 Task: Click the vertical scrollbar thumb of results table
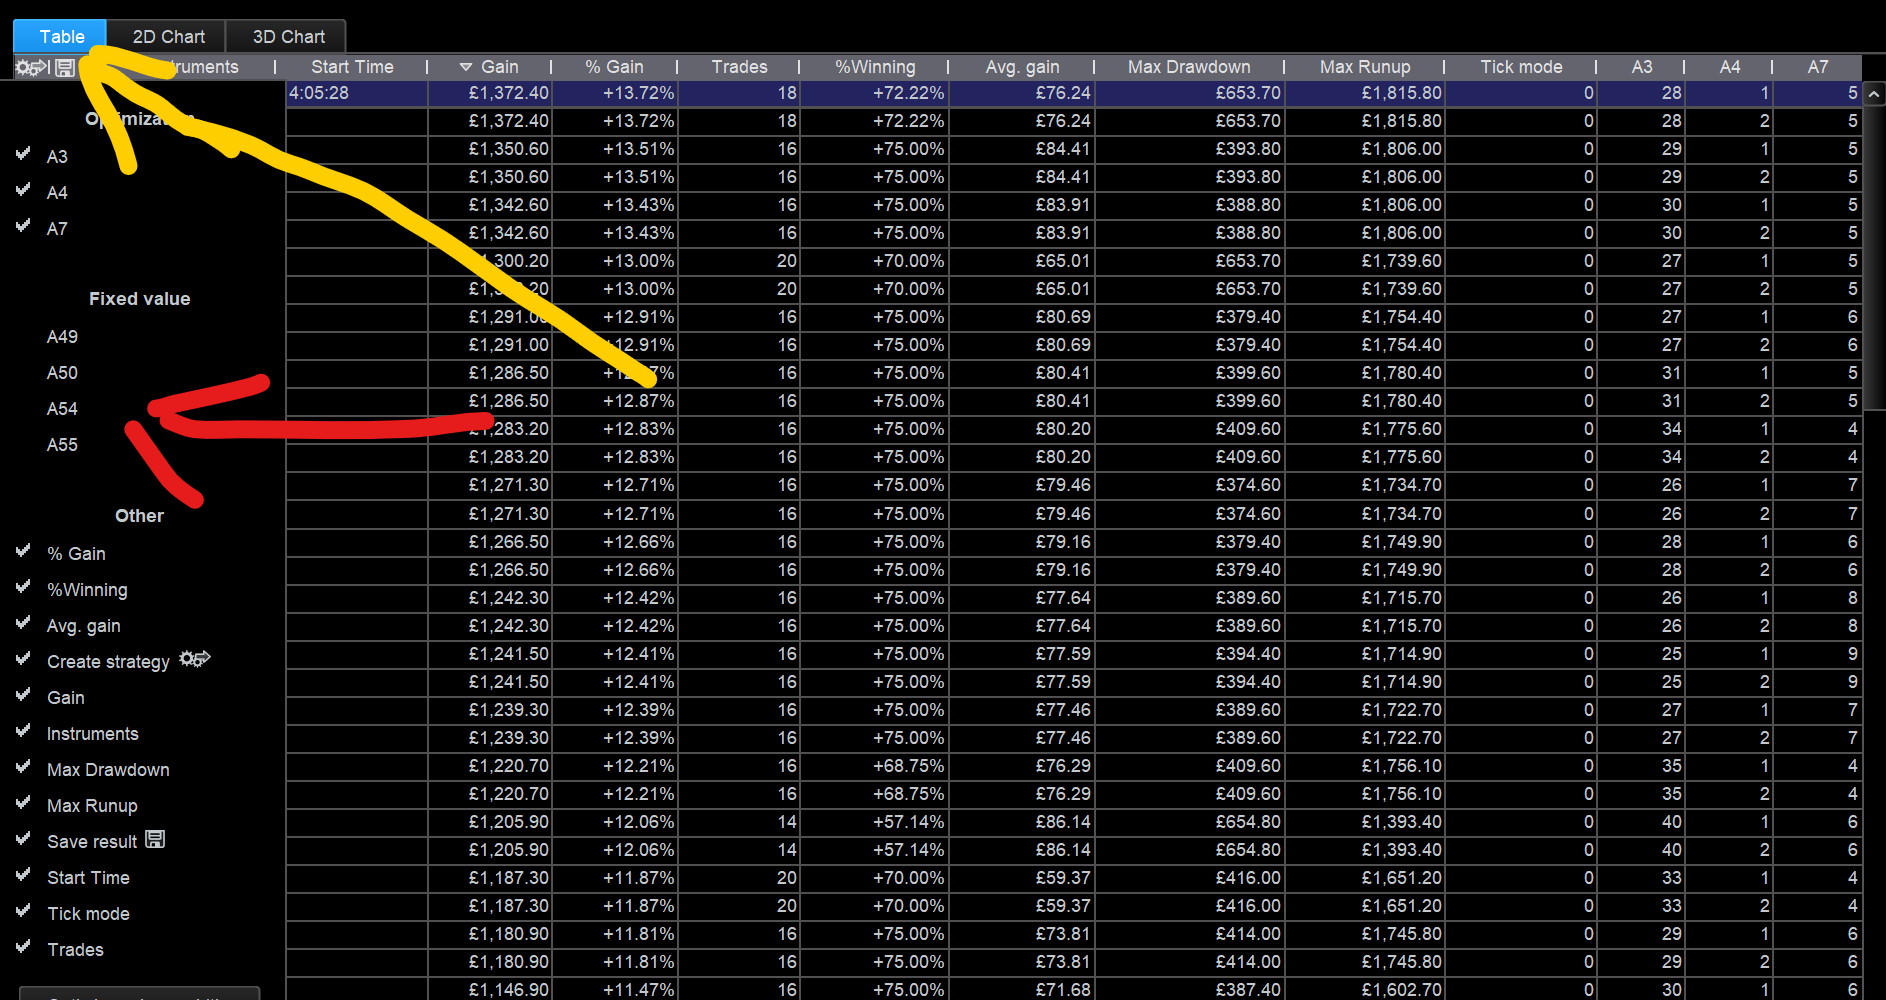coord(1874,258)
